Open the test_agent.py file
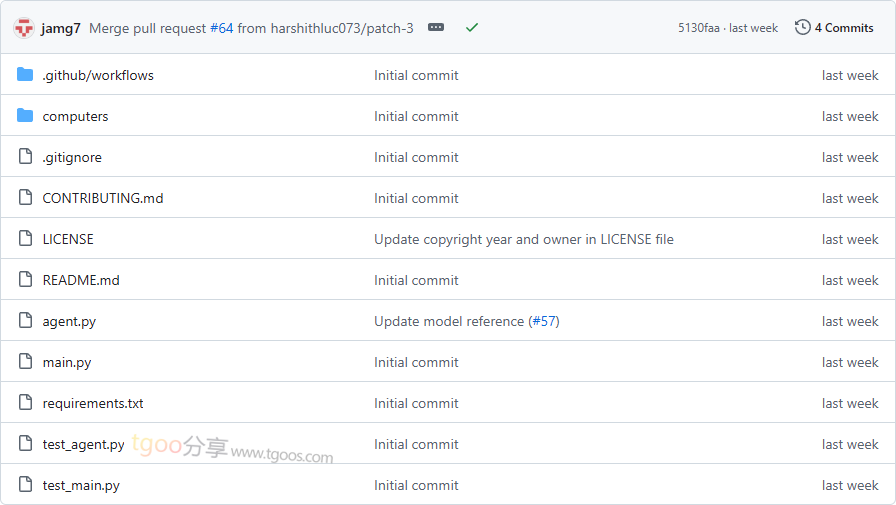This screenshot has height=505, width=896. tap(83, 444)
